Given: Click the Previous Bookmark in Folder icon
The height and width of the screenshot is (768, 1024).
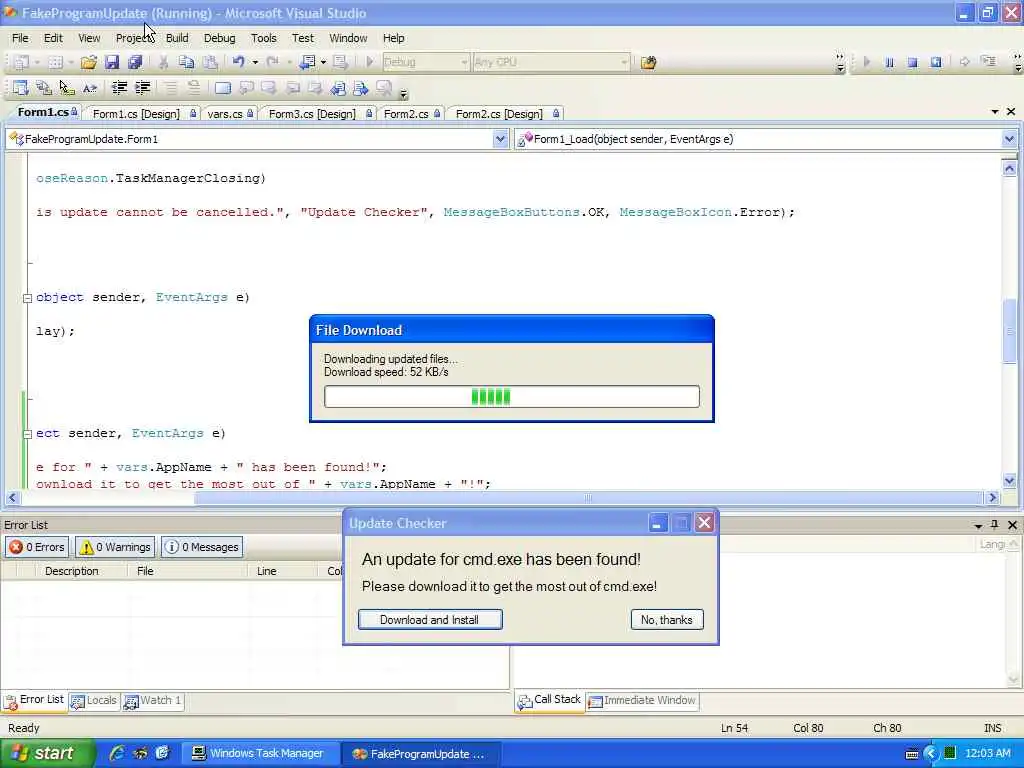Looking at the screenshot, I should point(338,88).
